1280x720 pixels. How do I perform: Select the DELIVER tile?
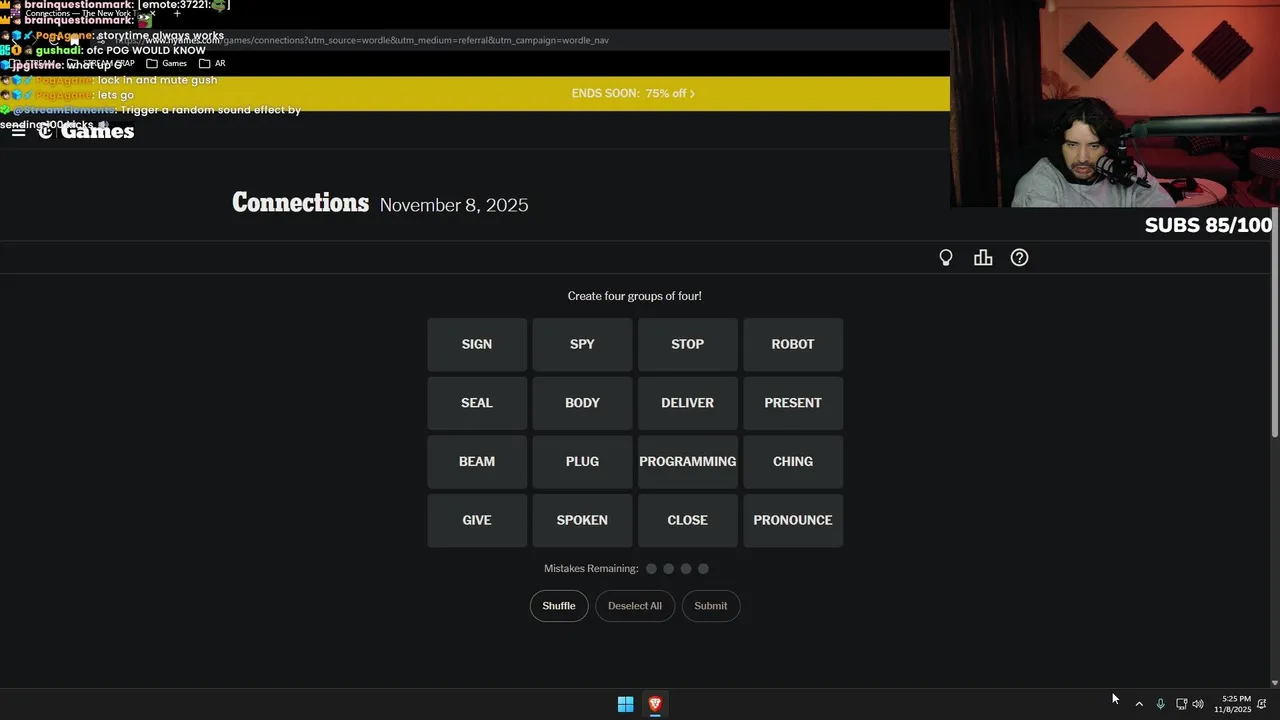tap(688, 403)
